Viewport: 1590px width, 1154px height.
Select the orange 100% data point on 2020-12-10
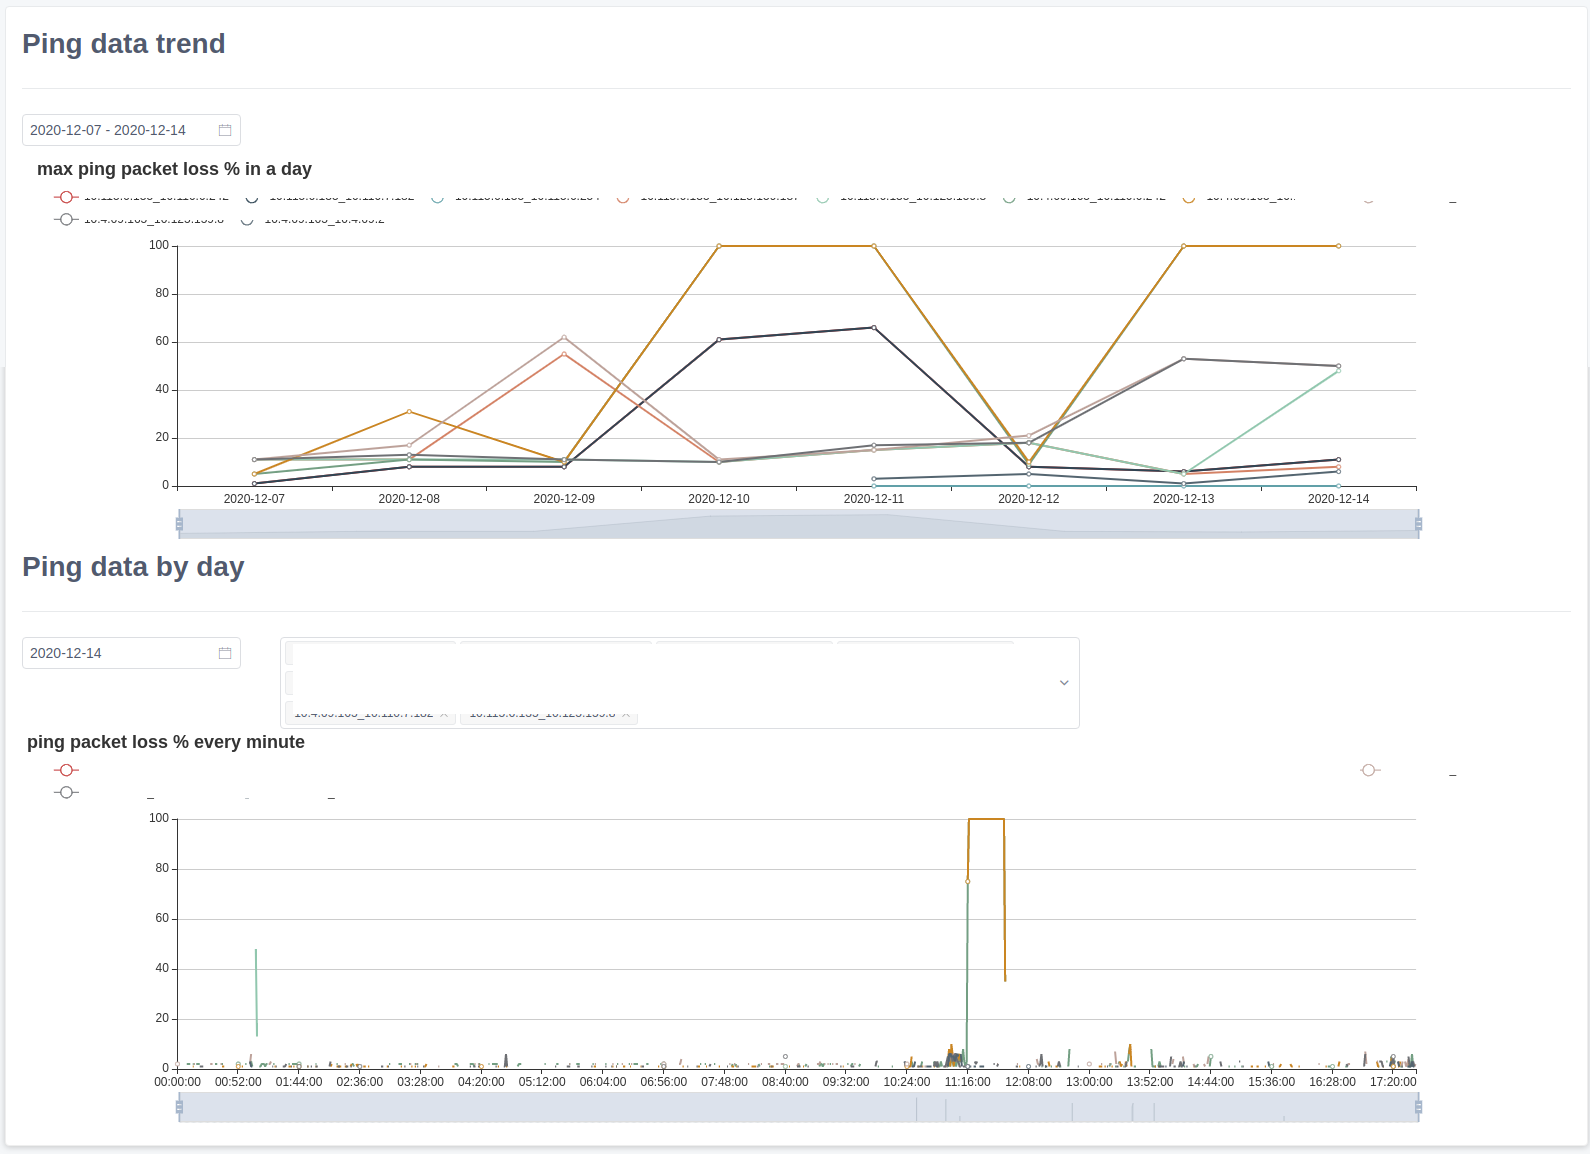pos(719,246)
